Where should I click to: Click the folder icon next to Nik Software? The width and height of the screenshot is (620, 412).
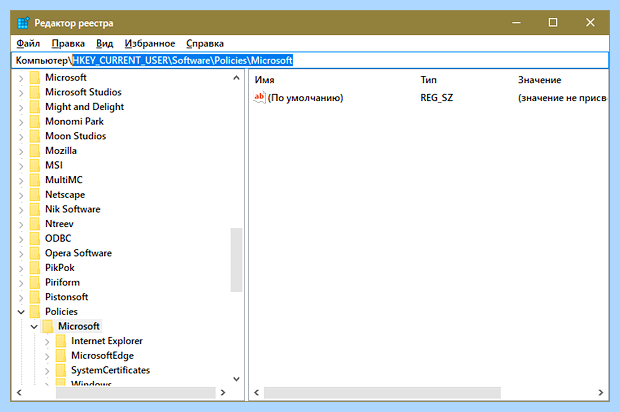(x=35, y=209)
